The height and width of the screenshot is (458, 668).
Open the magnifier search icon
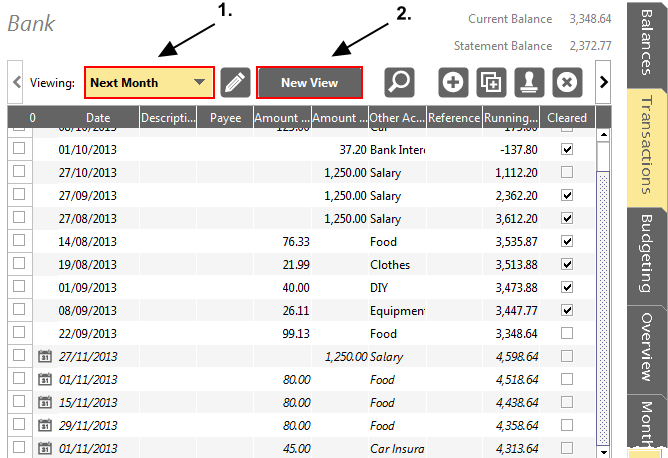coord(399,82)
